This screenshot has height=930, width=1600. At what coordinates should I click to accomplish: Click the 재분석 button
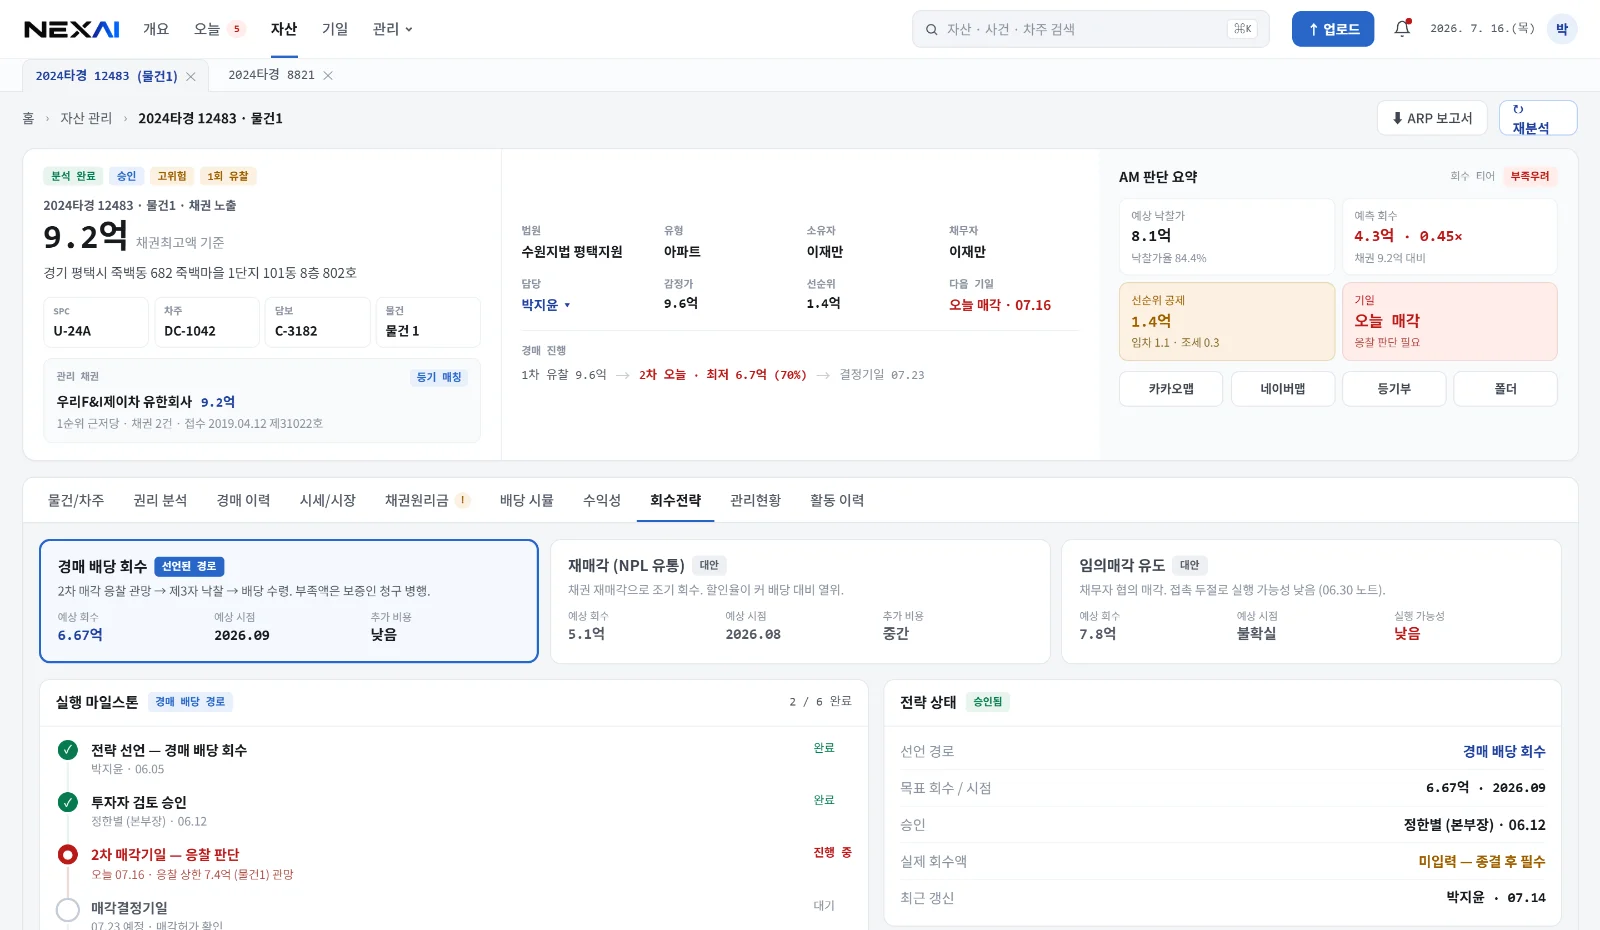pos(1538,118)
